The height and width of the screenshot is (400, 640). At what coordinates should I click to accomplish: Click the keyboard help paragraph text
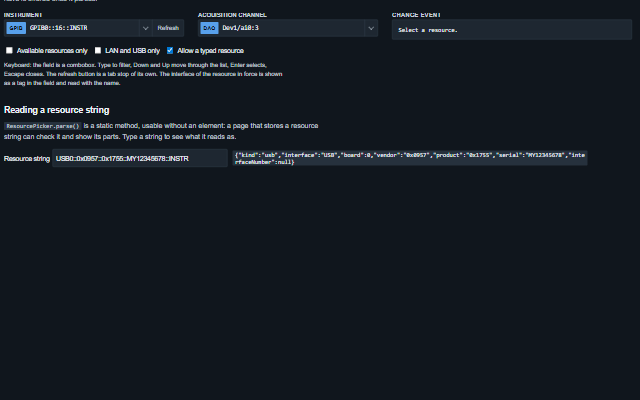[143, 74]
